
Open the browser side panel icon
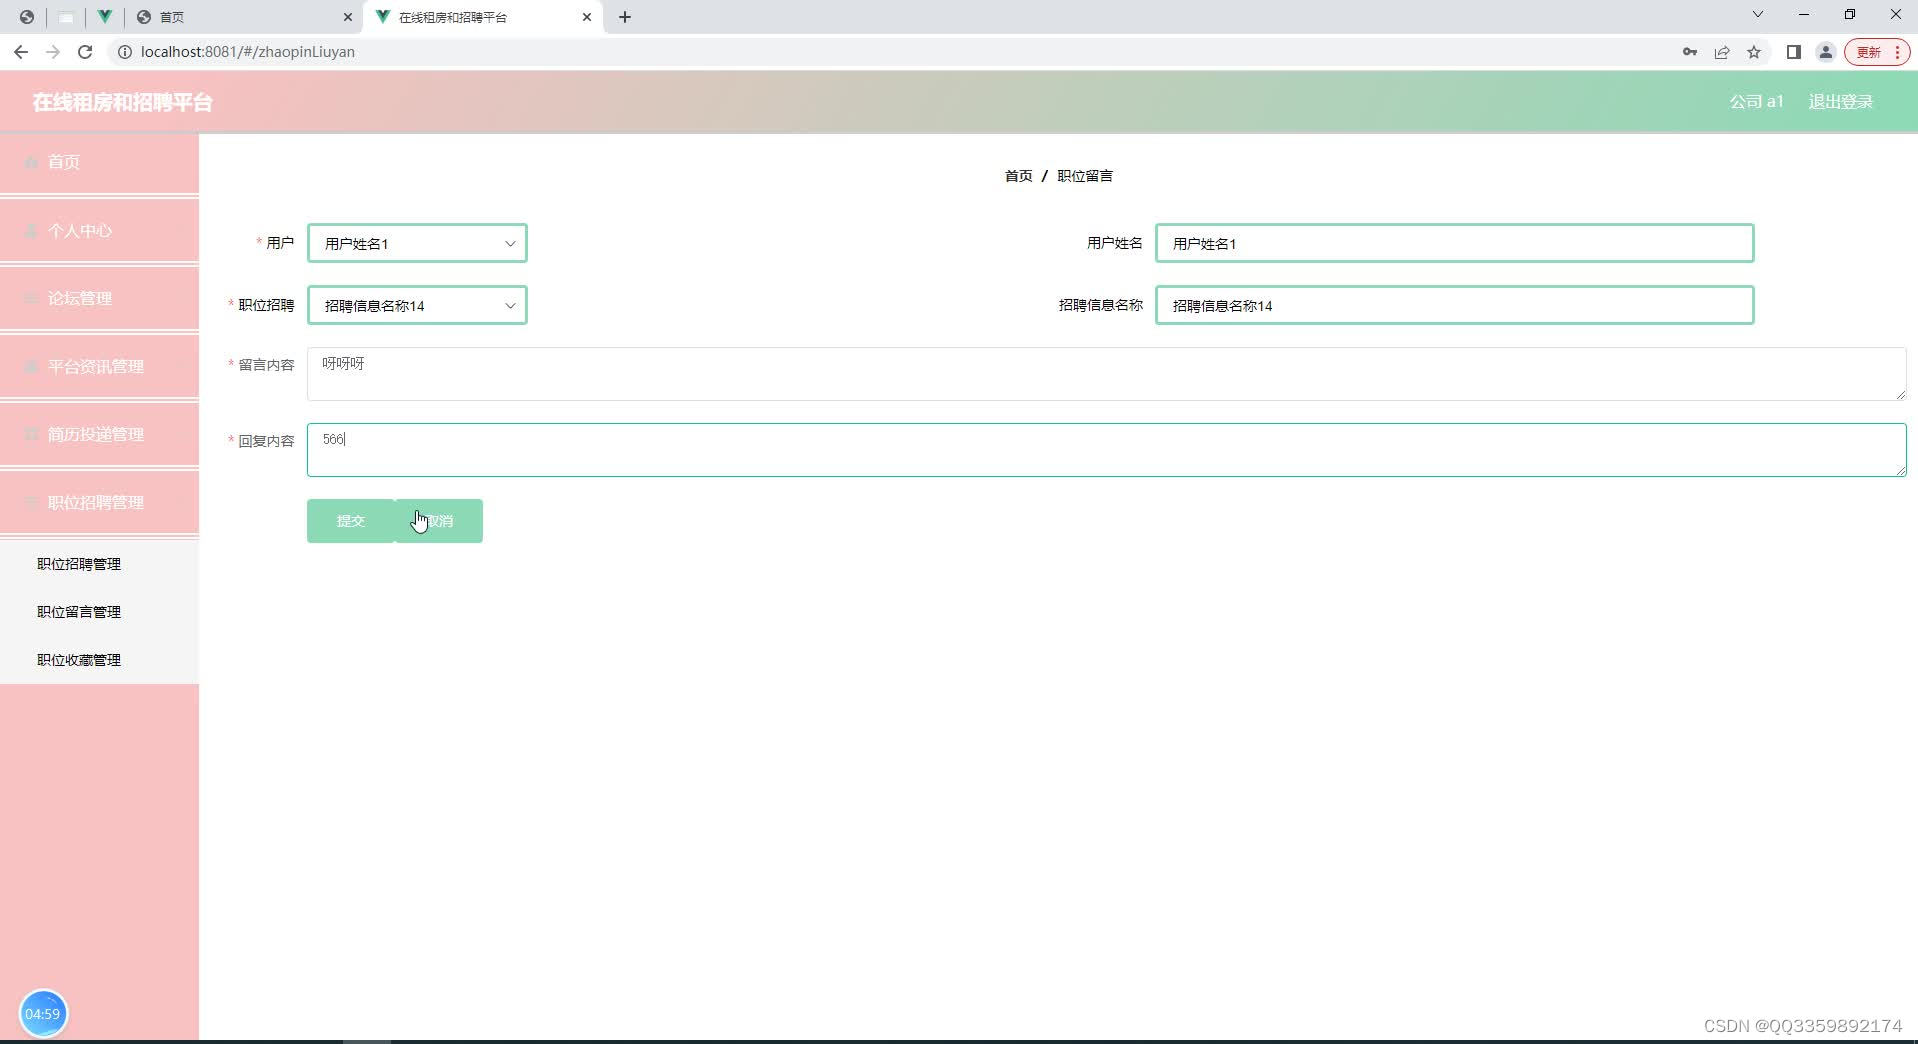(1794, 52)
